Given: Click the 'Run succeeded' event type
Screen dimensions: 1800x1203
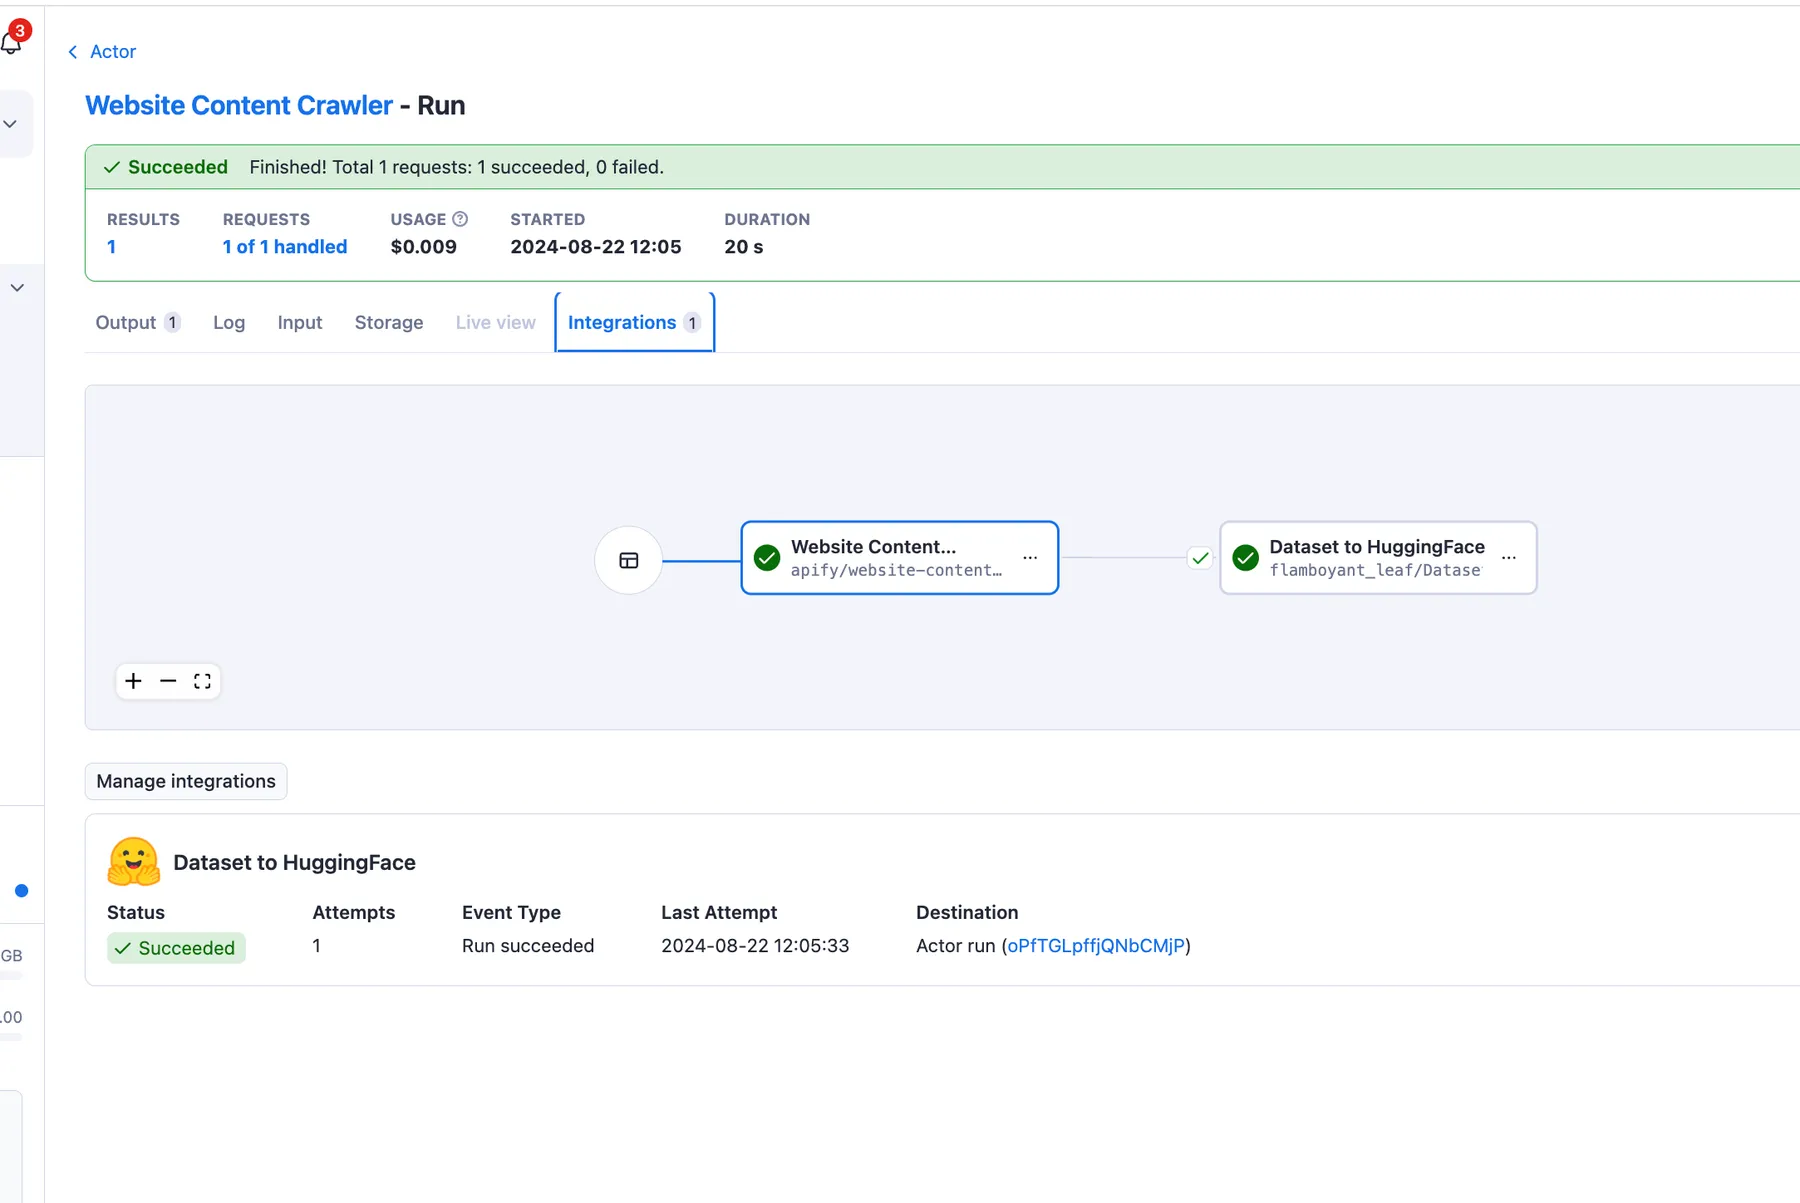Looking at the screenshot, I should 528,946.
